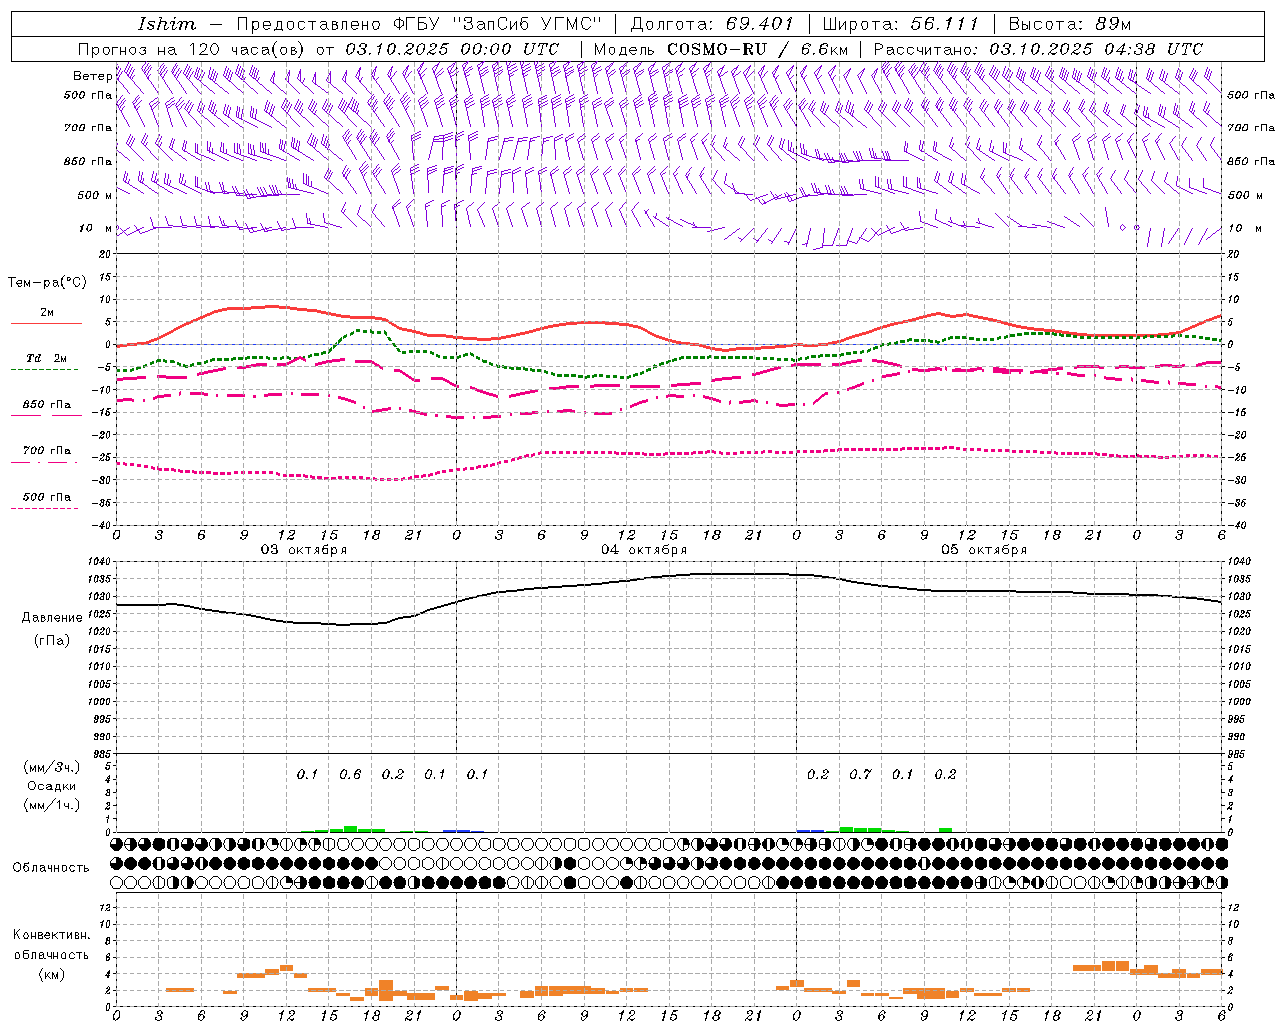Select the 'Широта: 56.111' latitude value
The height and width of the screenshot is (1024, 1280).
[900, 24]
